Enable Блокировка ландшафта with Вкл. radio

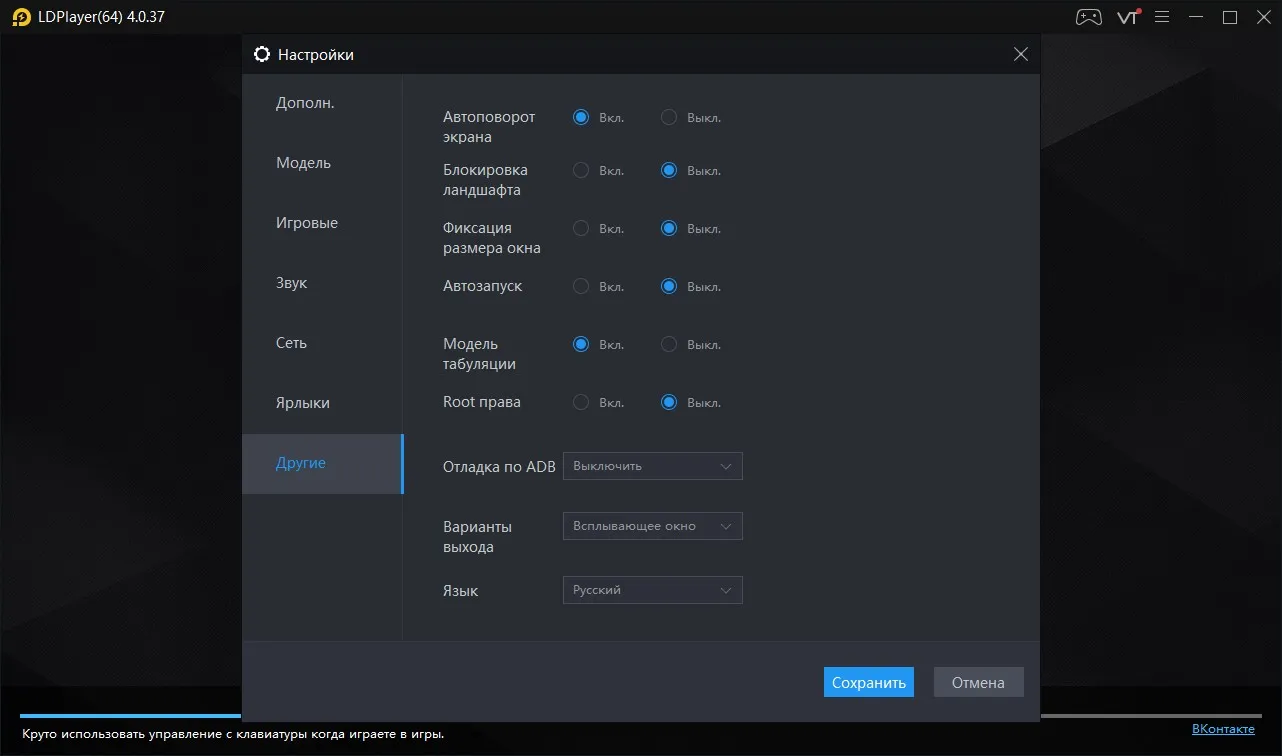(581, 170)
